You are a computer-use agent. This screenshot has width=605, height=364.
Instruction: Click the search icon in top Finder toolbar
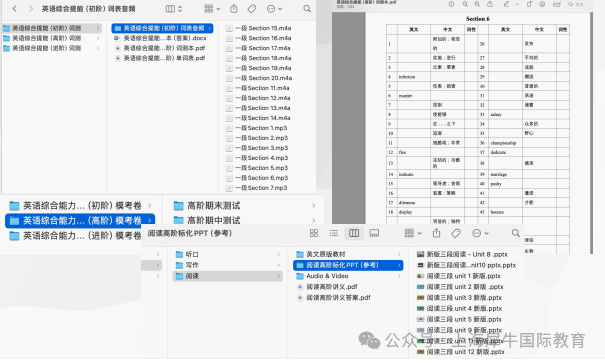coord(307,8)
